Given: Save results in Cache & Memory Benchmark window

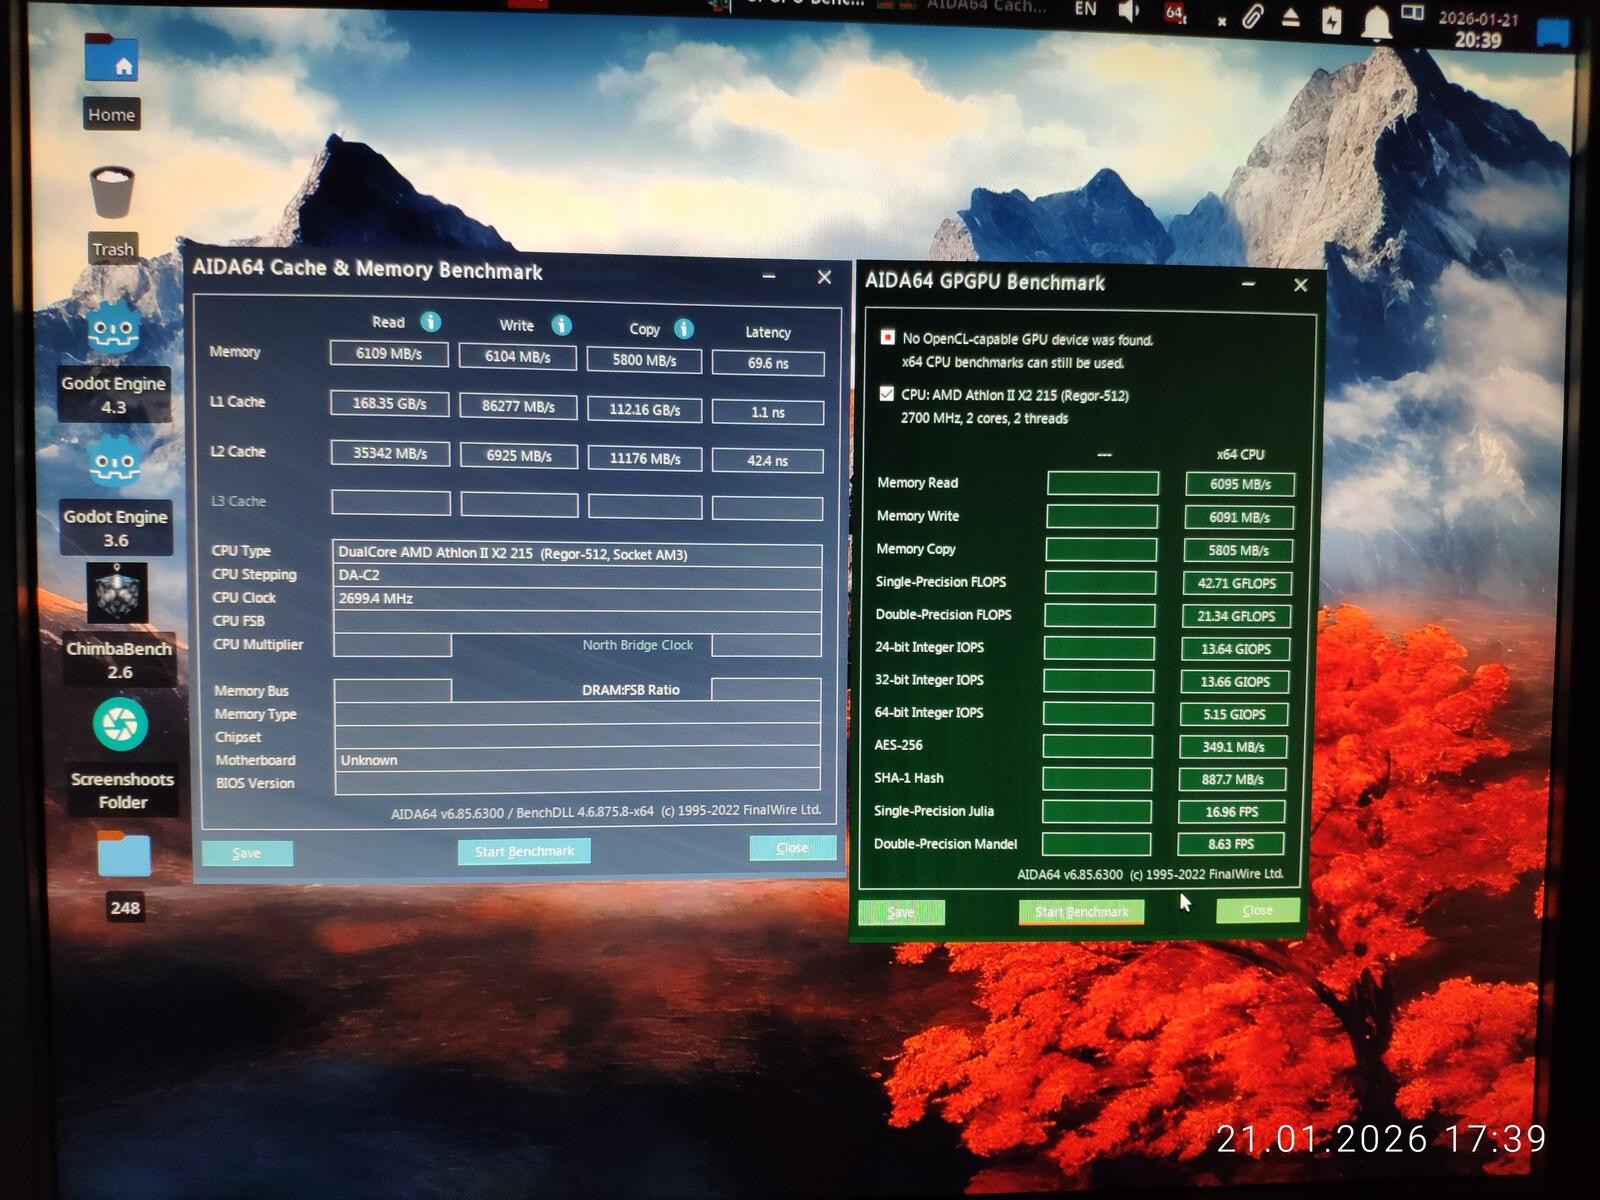Looking at the screenshot, I should tap(247, 853).
